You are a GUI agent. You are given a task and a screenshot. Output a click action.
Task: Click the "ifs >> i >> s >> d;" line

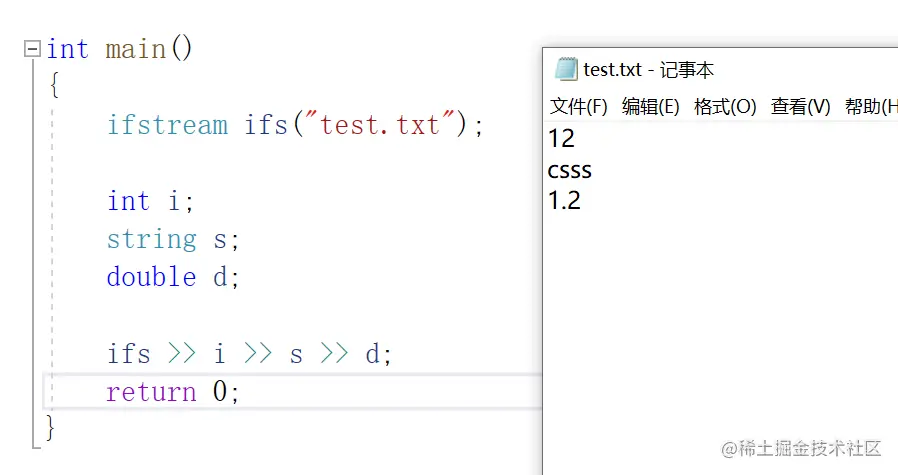250,354
